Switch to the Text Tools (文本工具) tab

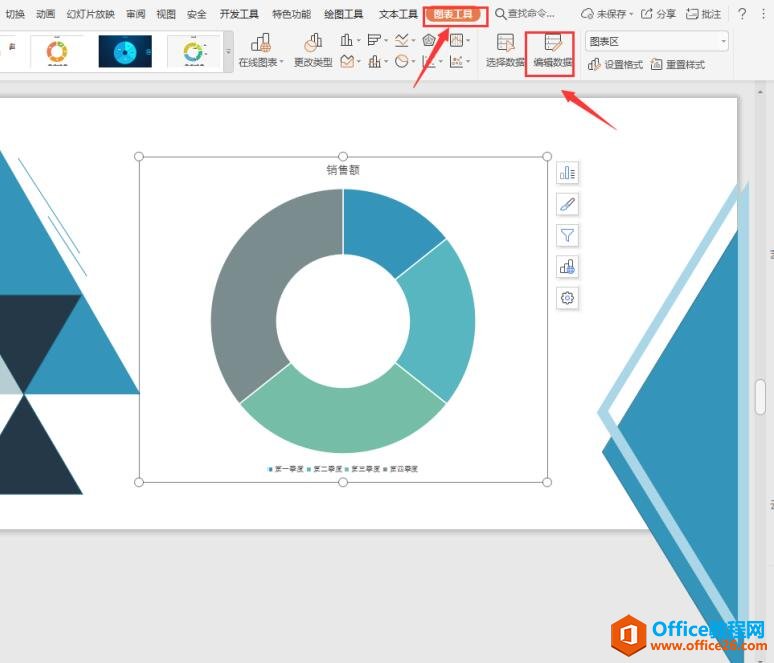(398, 14)
